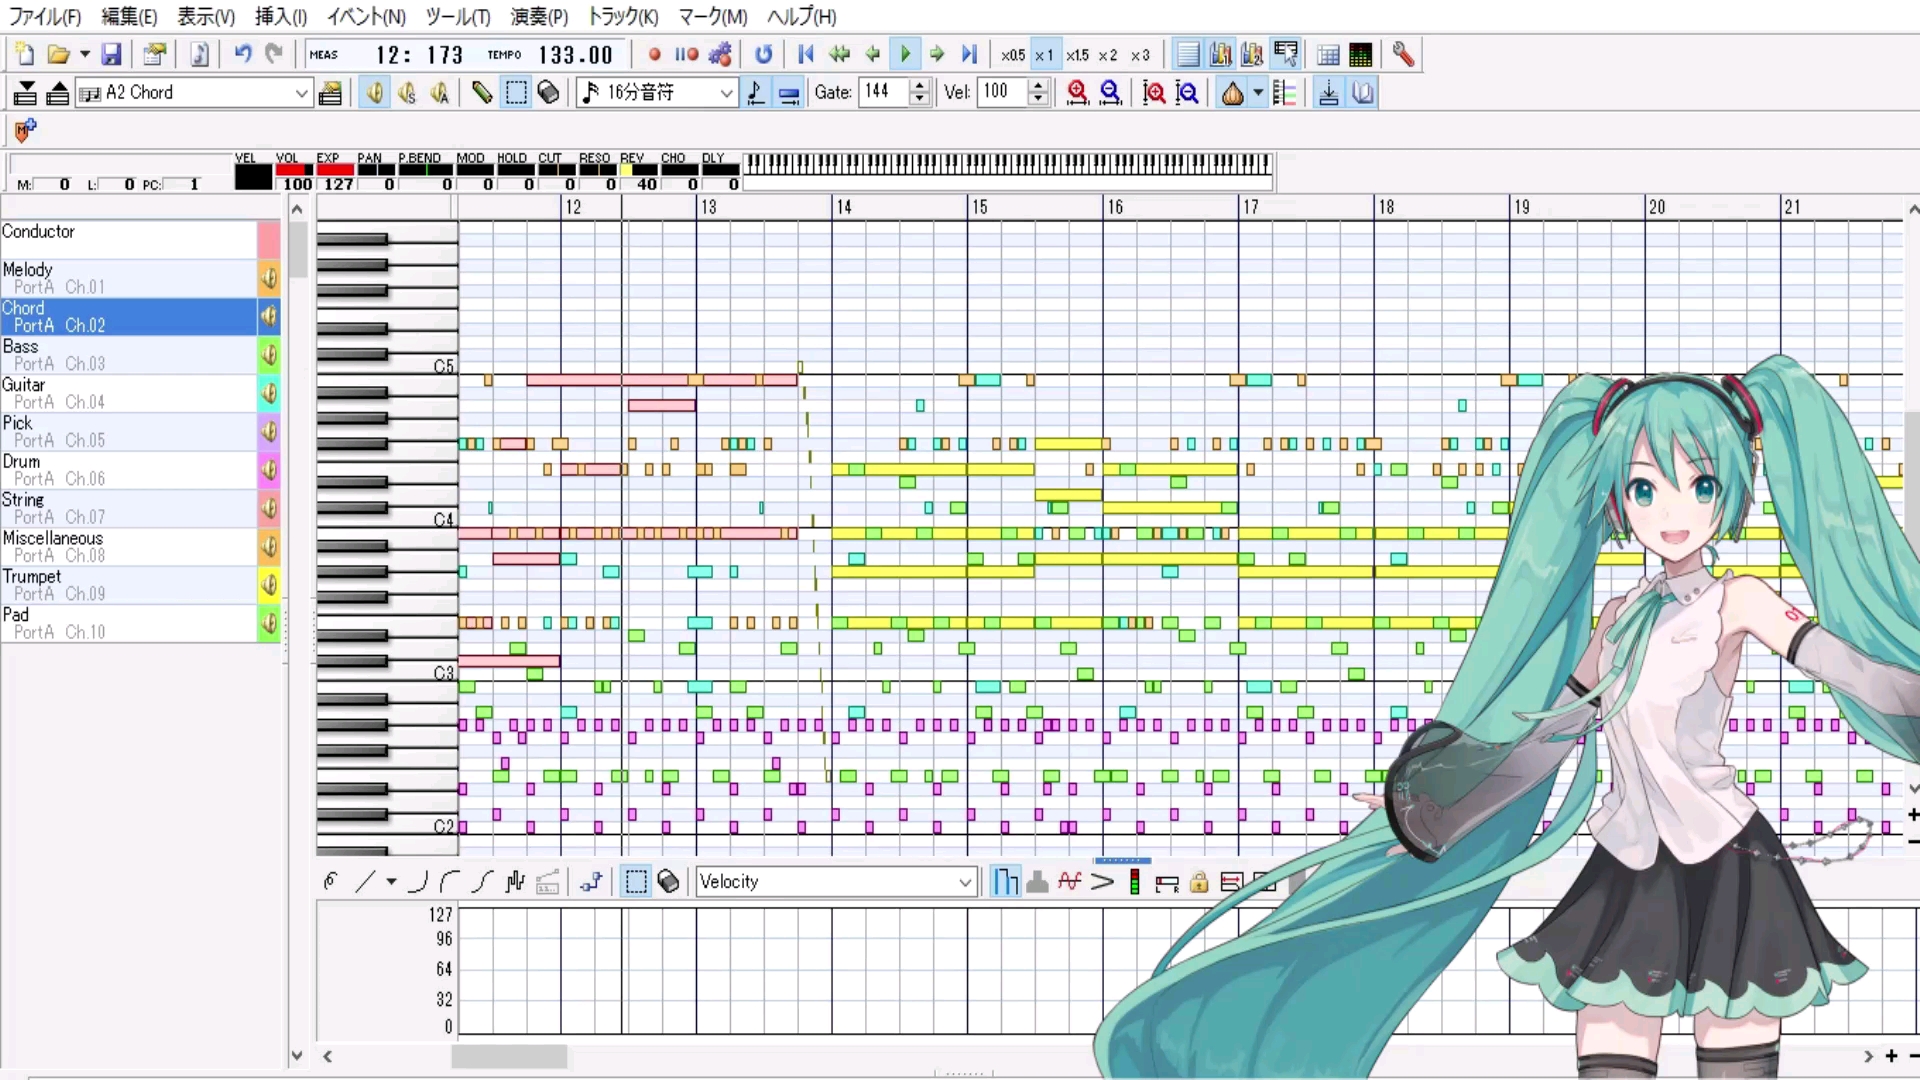Open the A2 Chord track dropdown
The image size is (1920, 1080).
coord(301,93)
